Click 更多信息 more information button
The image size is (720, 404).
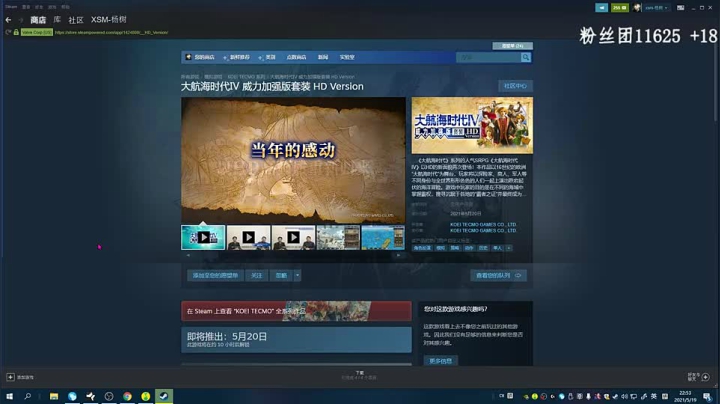(440, 361)
